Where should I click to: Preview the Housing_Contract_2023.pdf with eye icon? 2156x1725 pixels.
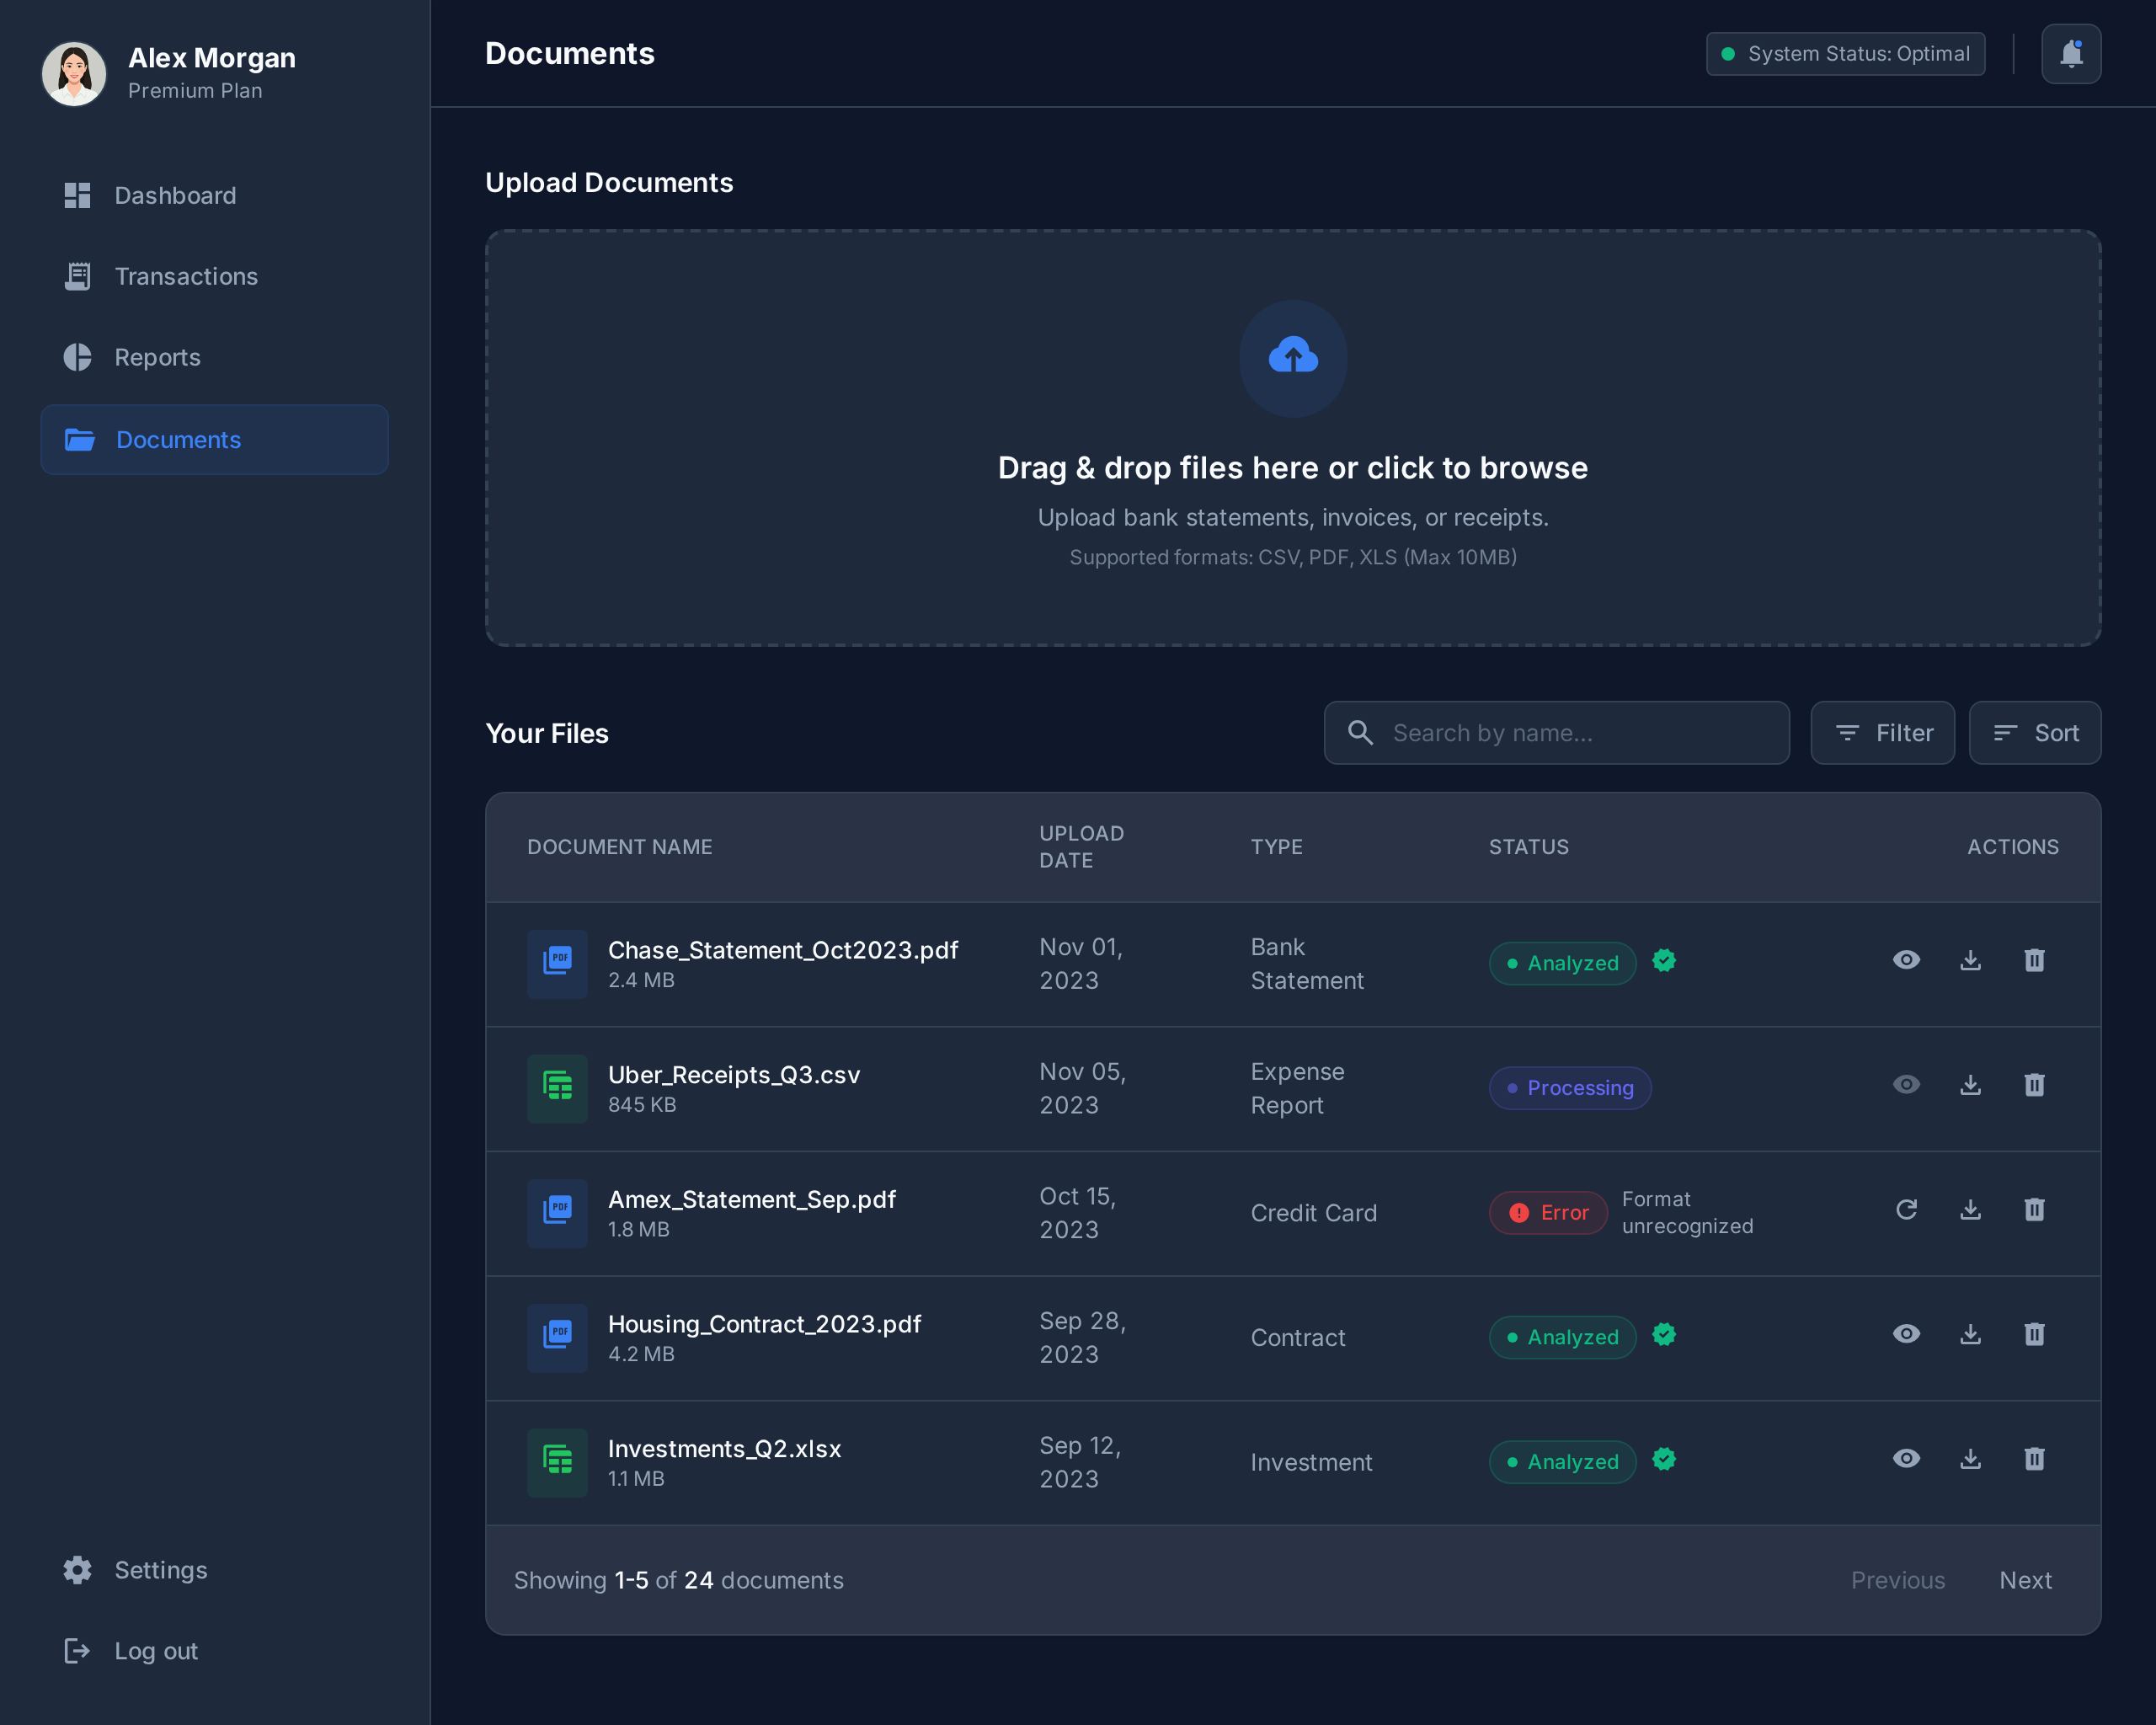click(x=1906, y=1334)
